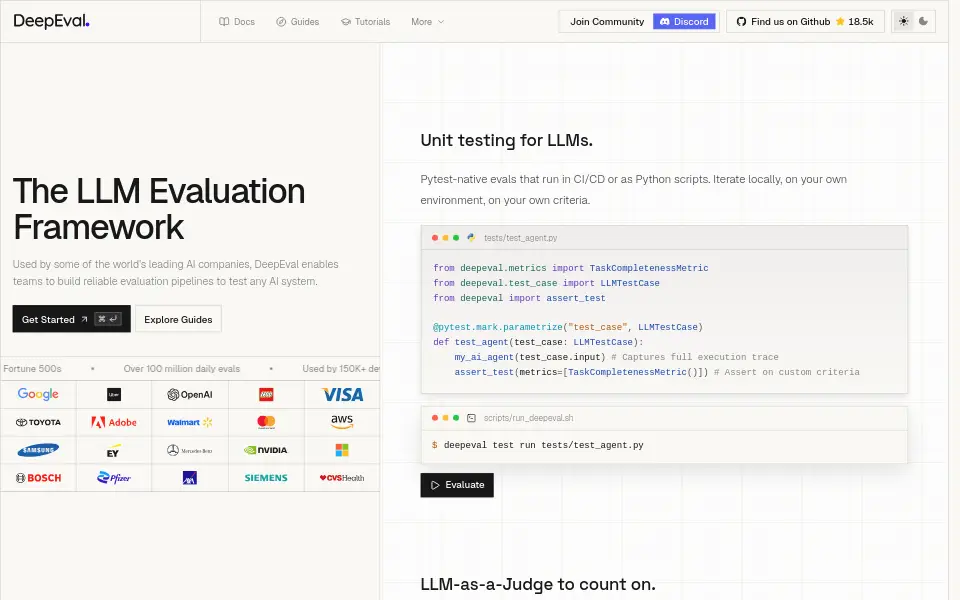Join the Discord community

click(684, 21)
